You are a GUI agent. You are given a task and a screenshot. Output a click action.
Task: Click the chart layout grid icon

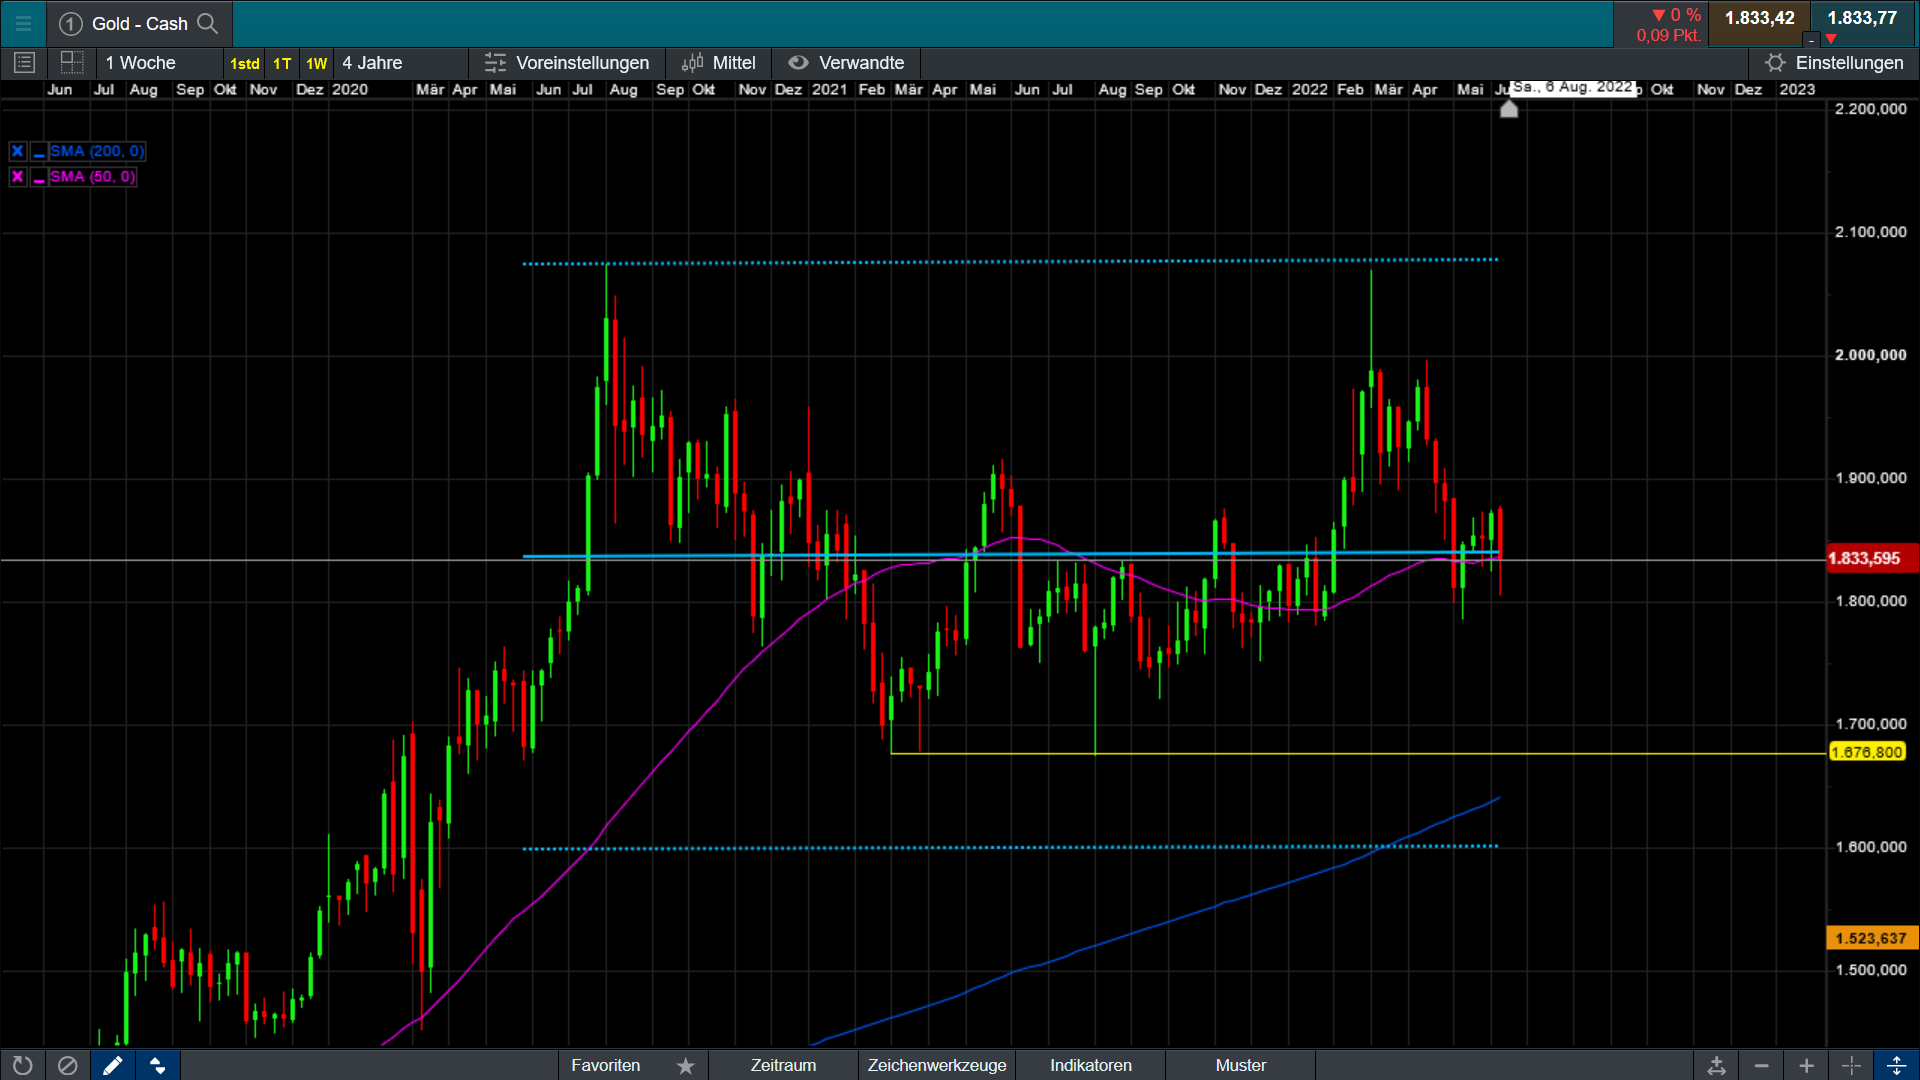[x=72, y=63]
